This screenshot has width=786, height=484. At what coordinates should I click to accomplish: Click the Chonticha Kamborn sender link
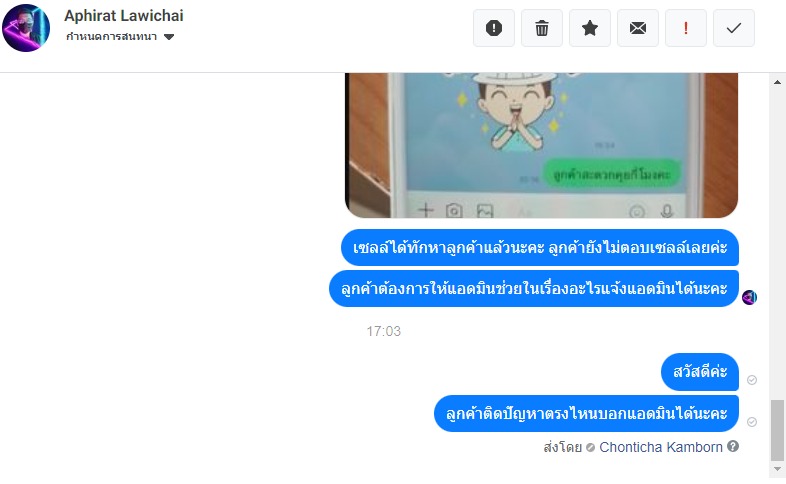click(x=661, y=447)
